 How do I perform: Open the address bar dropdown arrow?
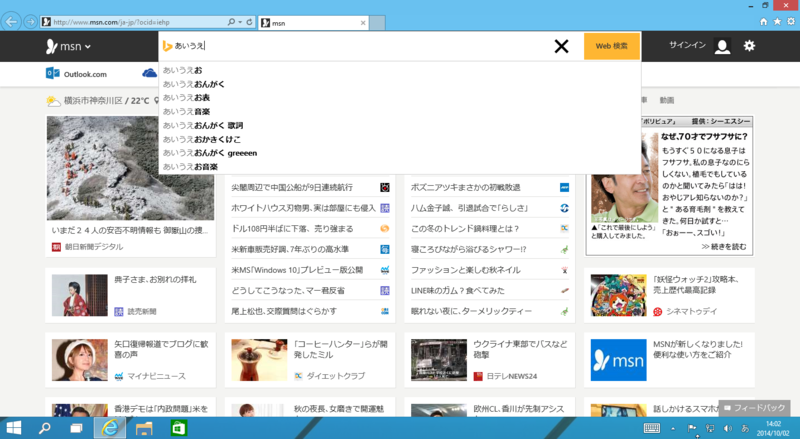239,22
